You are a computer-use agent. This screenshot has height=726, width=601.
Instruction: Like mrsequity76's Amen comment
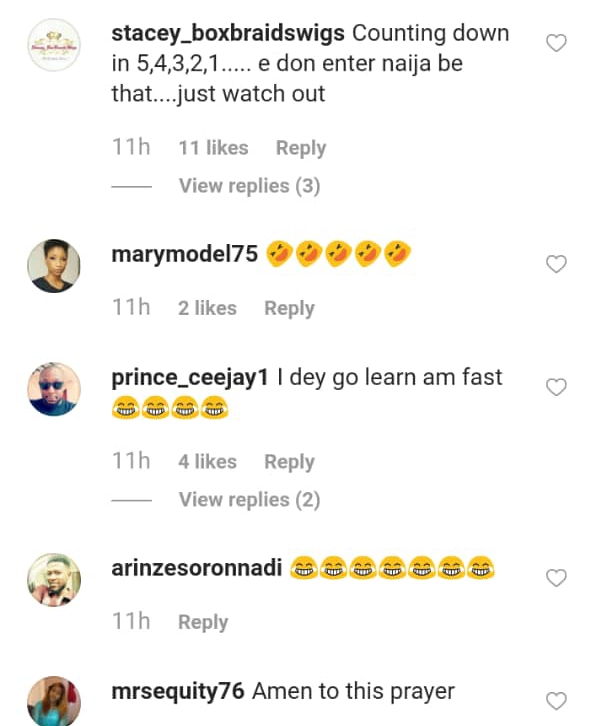(x=557, y=700)
